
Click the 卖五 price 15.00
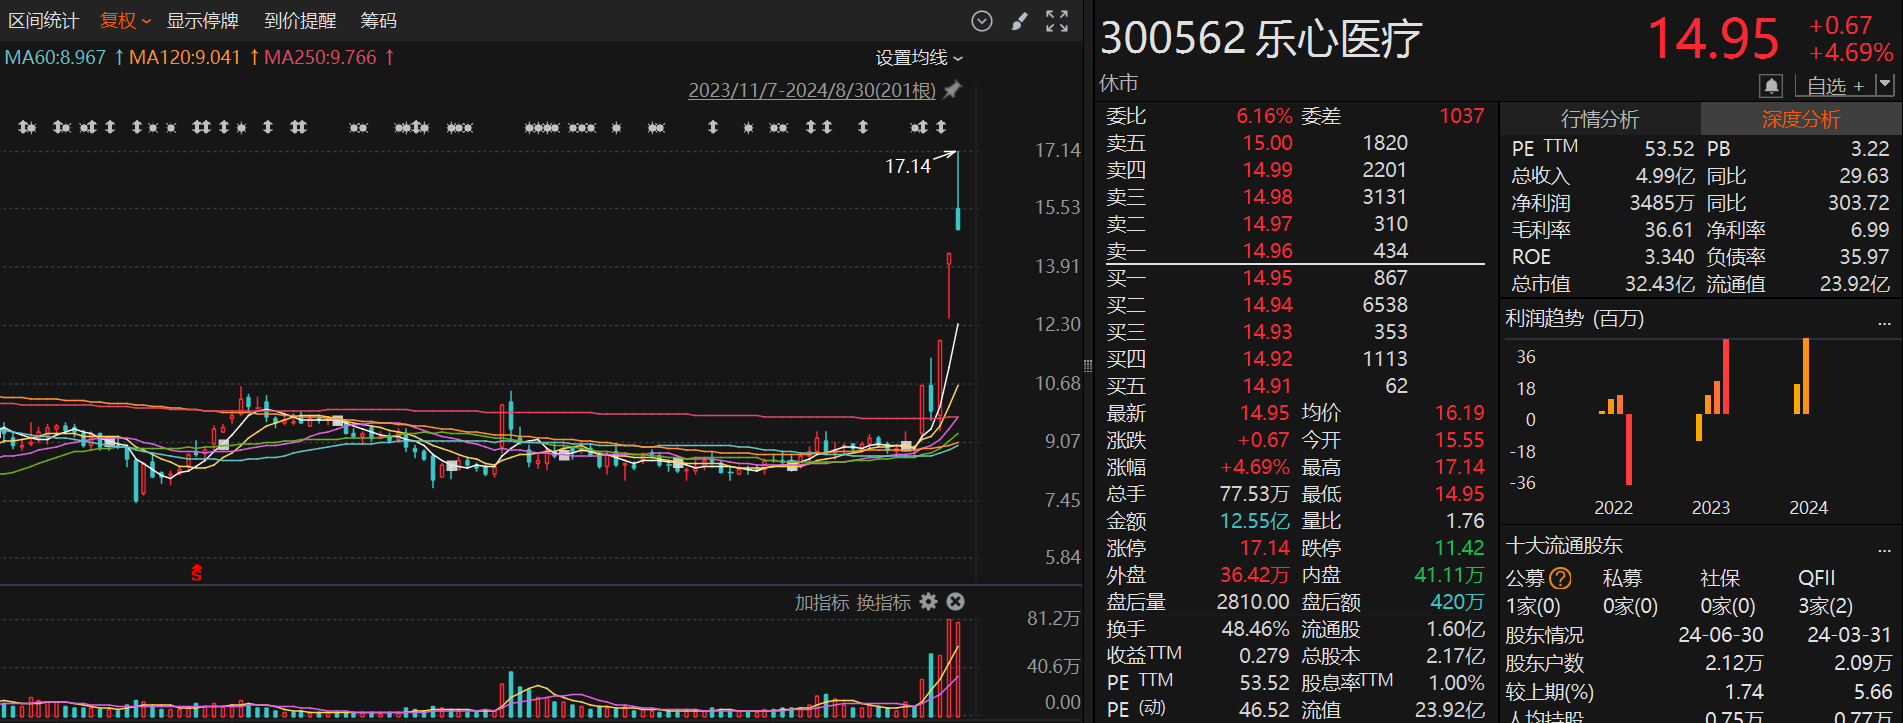pyautogui.click(x=1268, y=143)
